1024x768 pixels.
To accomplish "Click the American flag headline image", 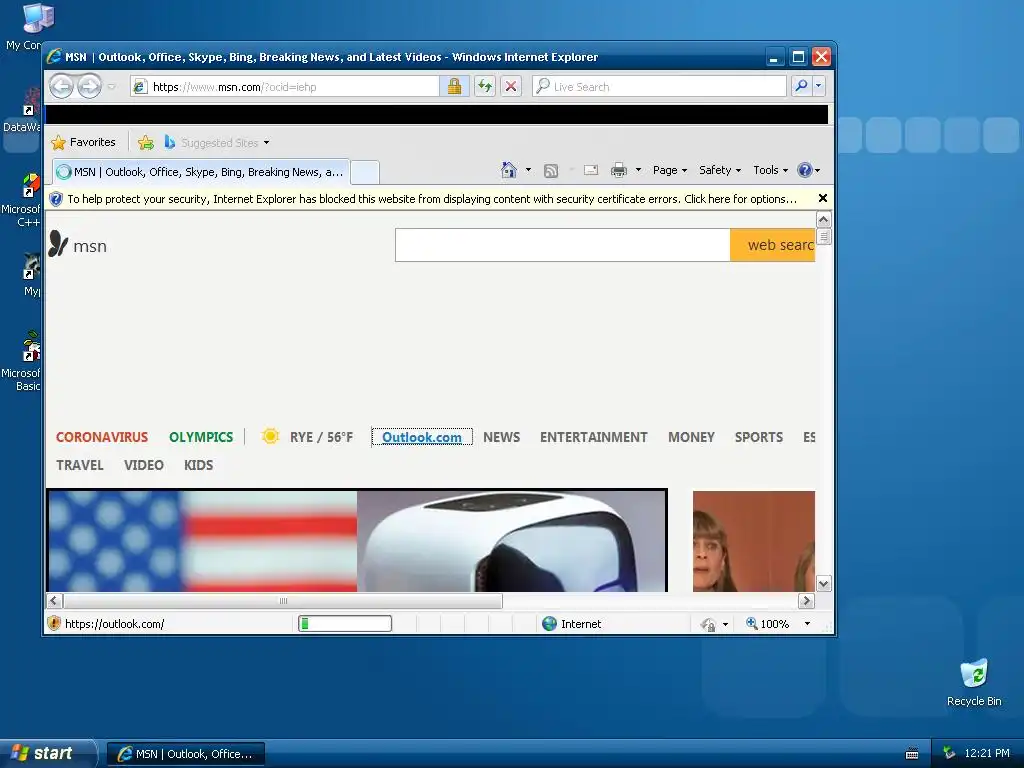I will click(x=202, y=541).
